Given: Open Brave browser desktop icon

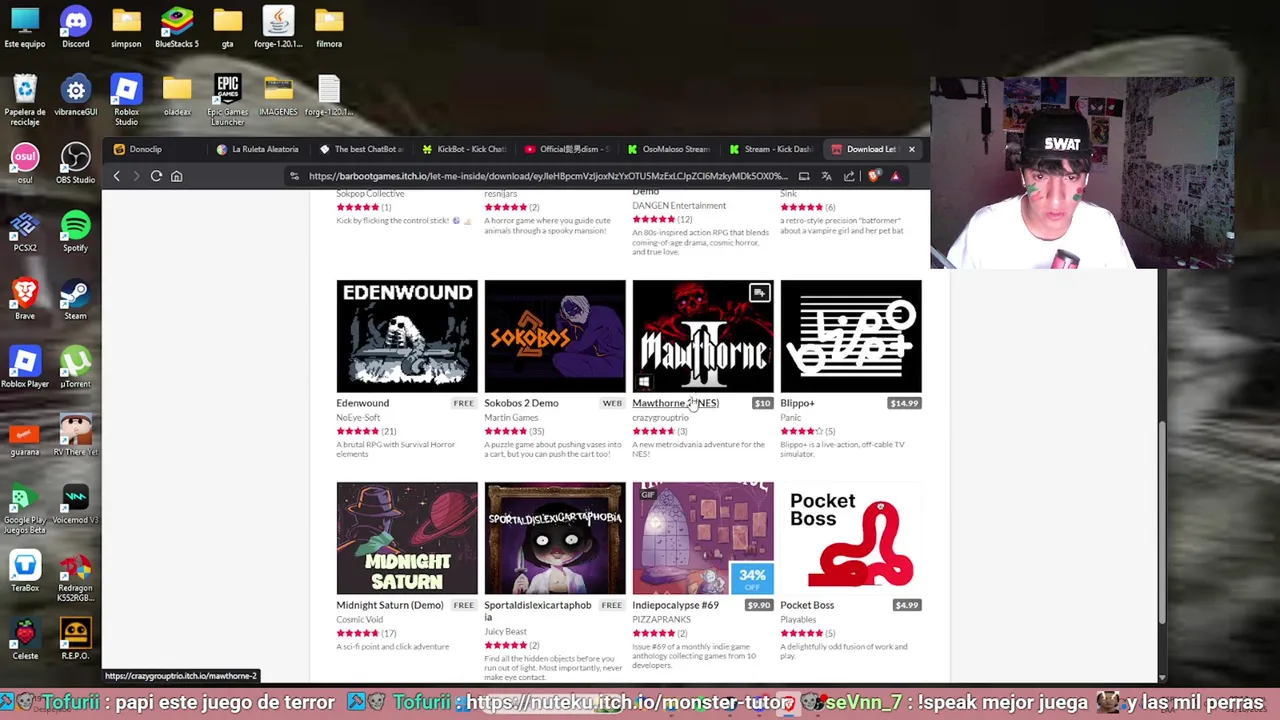Looking at the screenshot, I should (25, 299).
